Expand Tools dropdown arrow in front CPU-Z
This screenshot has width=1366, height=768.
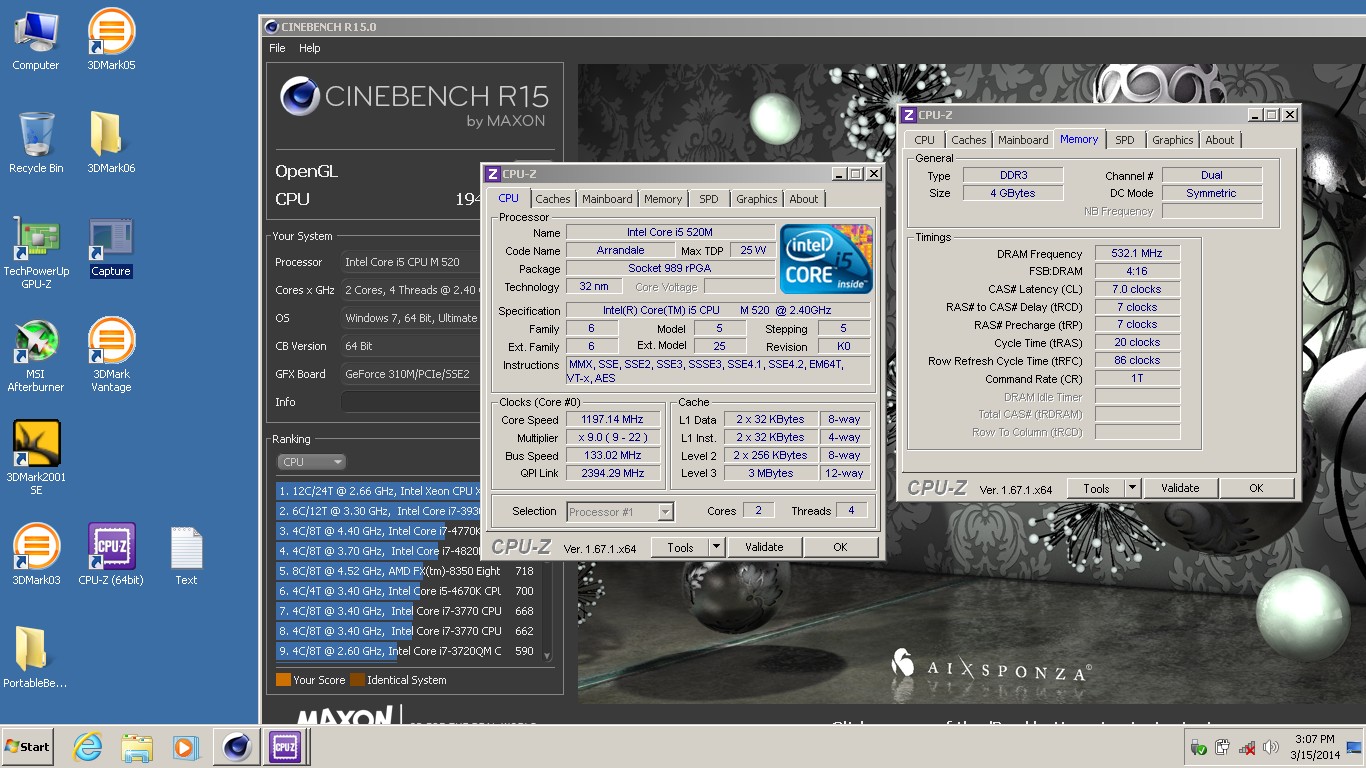click(716, 547)
